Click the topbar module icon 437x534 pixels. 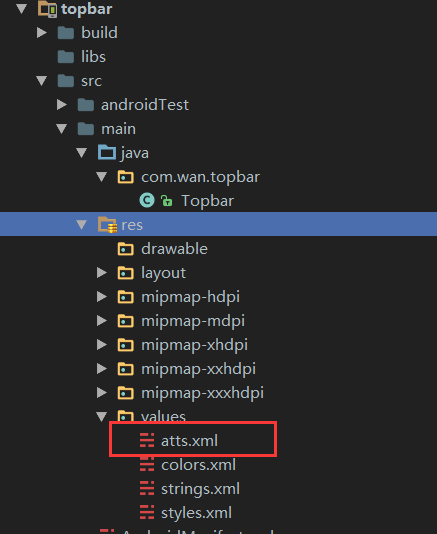click(x=48, y=9)
